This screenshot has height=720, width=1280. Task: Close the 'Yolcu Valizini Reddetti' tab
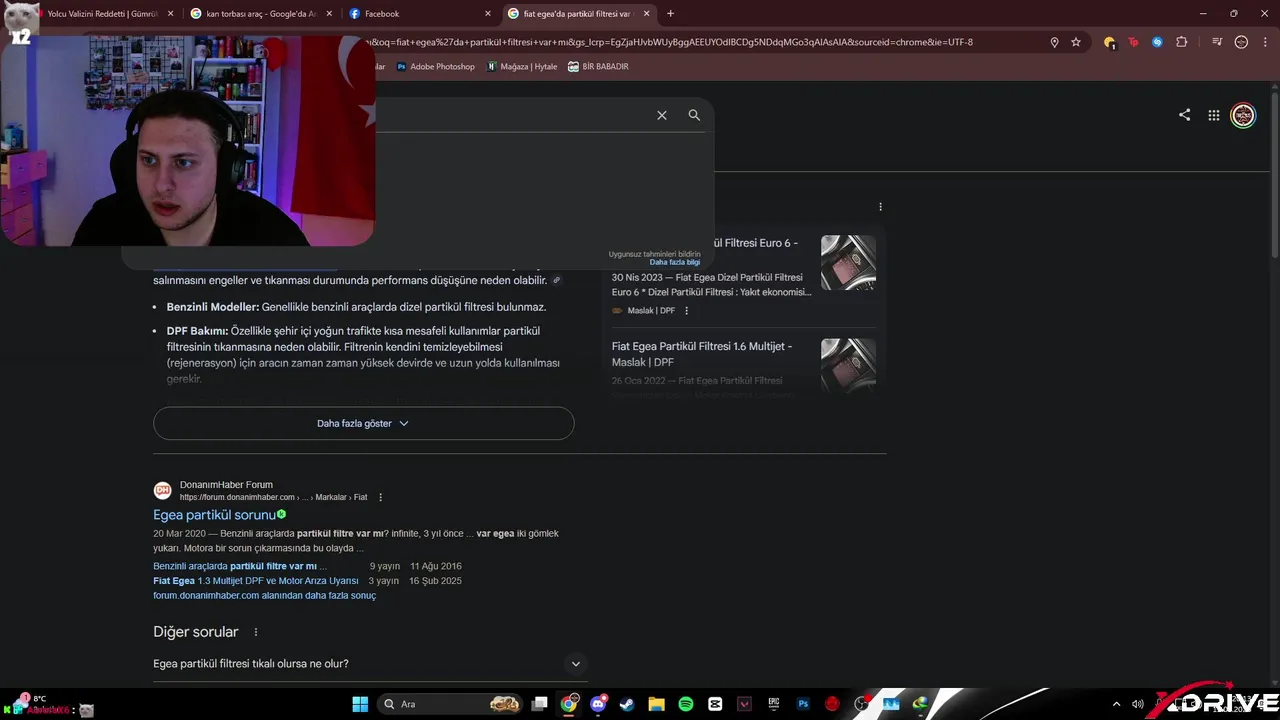(x=171, y=14)
